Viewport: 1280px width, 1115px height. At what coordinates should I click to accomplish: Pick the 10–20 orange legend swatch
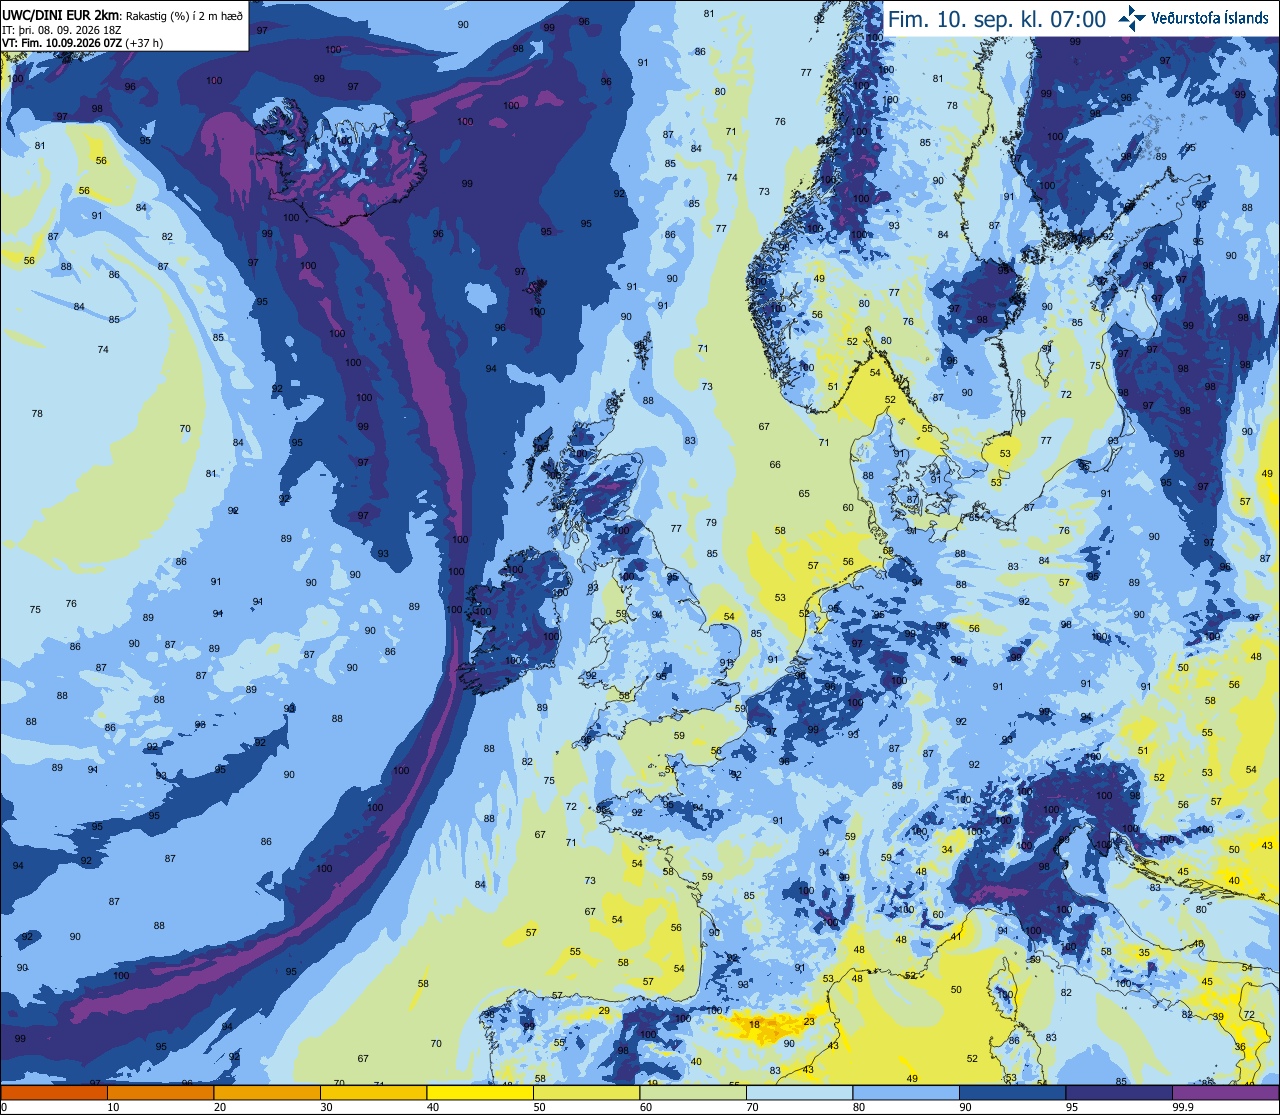tap(160, 1093)
